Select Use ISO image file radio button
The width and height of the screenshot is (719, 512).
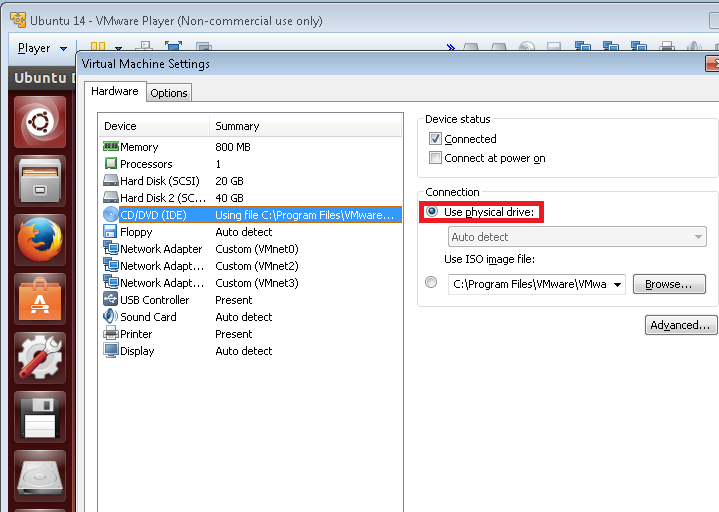[431, 283]
